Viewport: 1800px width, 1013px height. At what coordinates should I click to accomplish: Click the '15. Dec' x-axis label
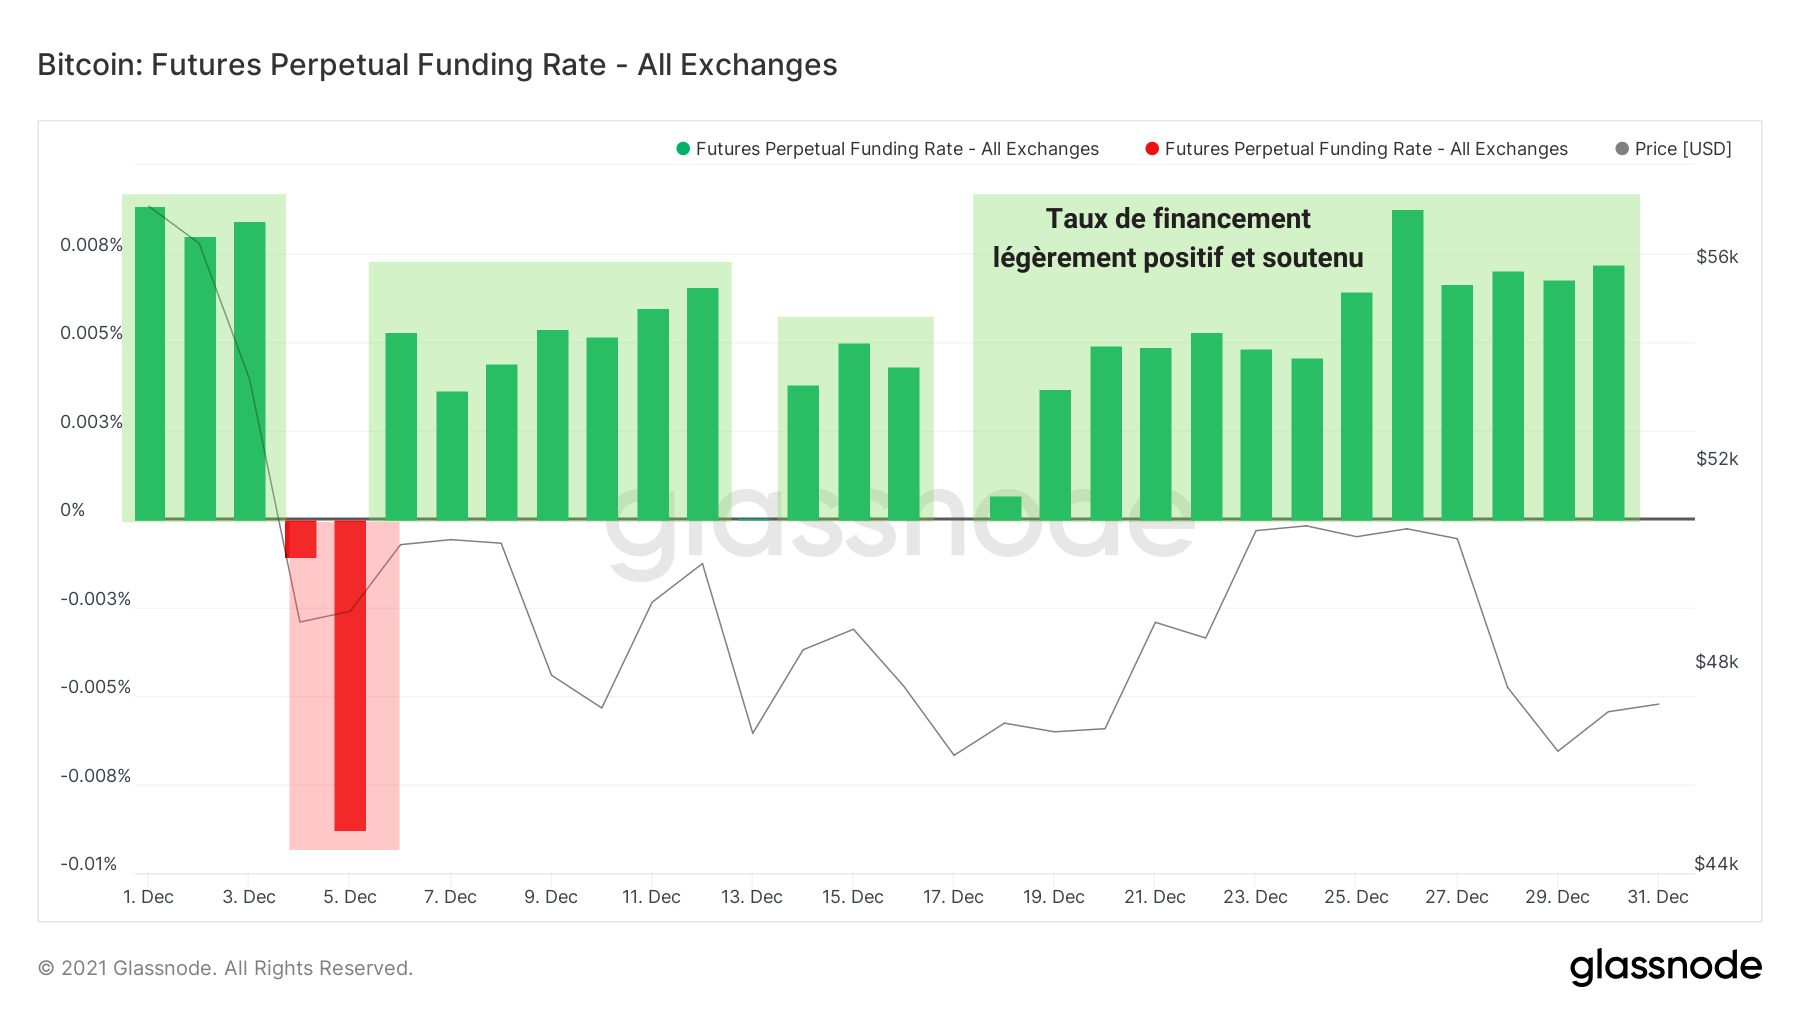[852, 897]
